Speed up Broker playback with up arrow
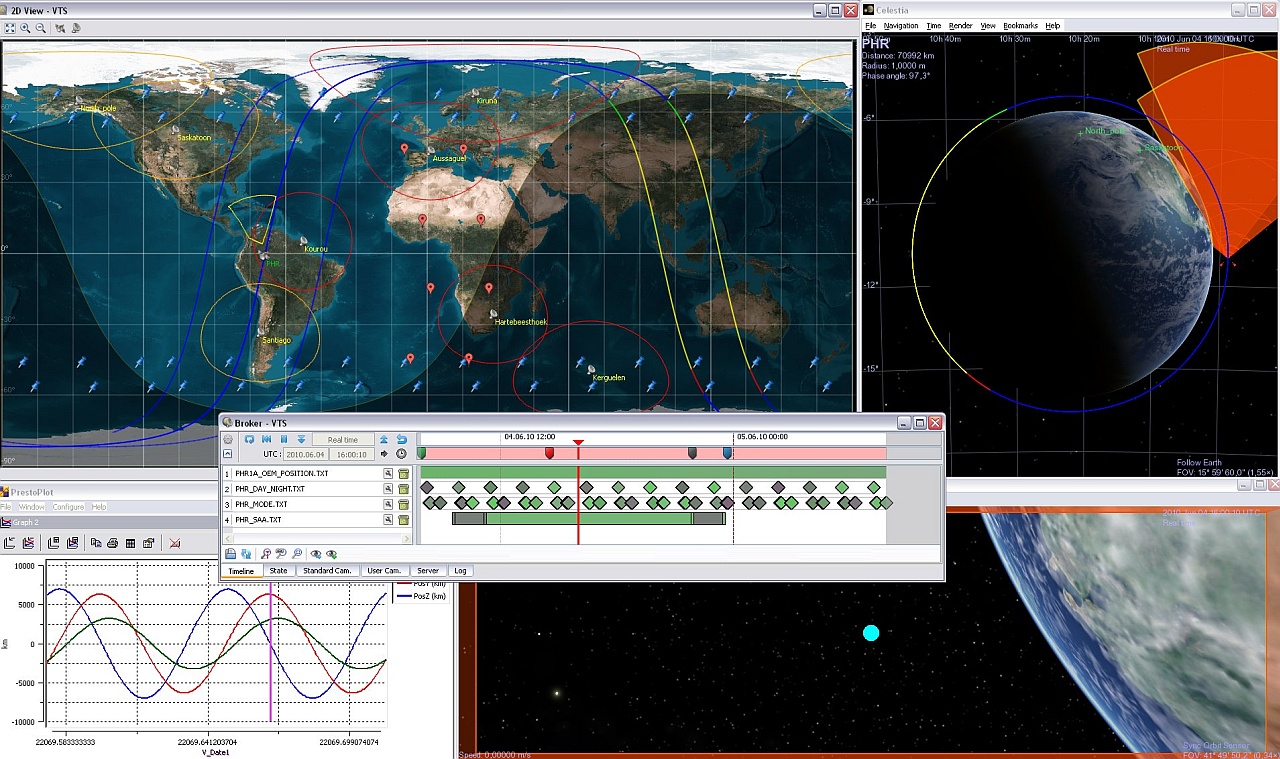The height and width of the screenshot is (759, 1280). tap(384, 439)
